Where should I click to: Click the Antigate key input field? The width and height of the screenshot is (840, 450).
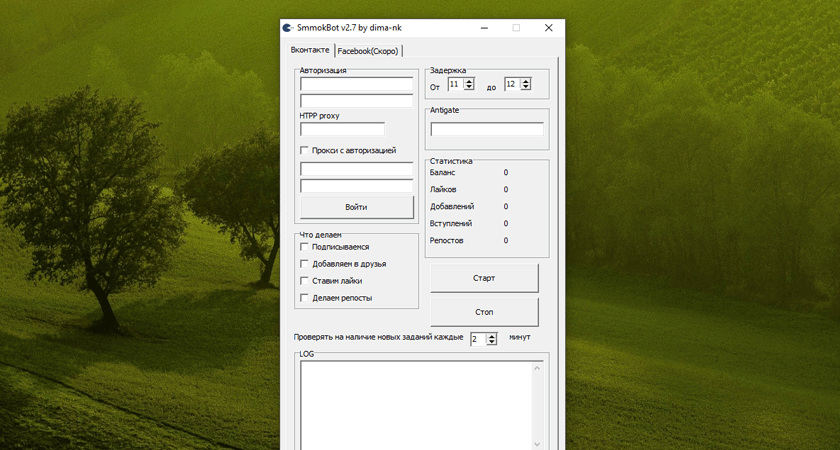pos(487,129)
